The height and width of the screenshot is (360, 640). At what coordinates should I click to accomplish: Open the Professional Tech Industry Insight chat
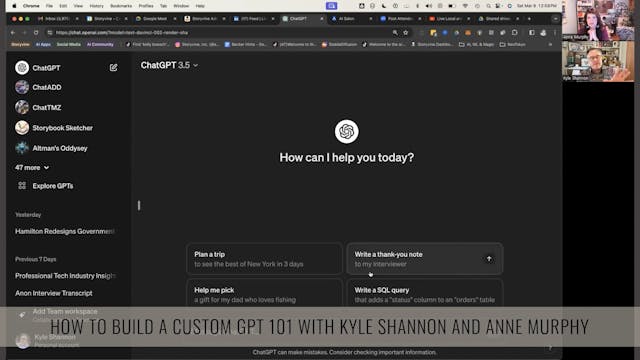point(65,276)
